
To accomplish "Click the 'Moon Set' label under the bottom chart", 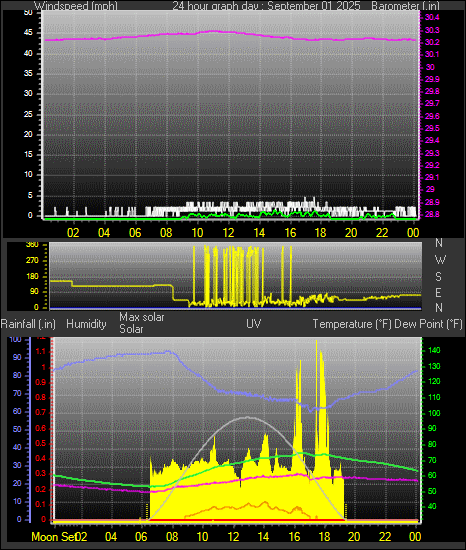I will (x=54, y=537).
